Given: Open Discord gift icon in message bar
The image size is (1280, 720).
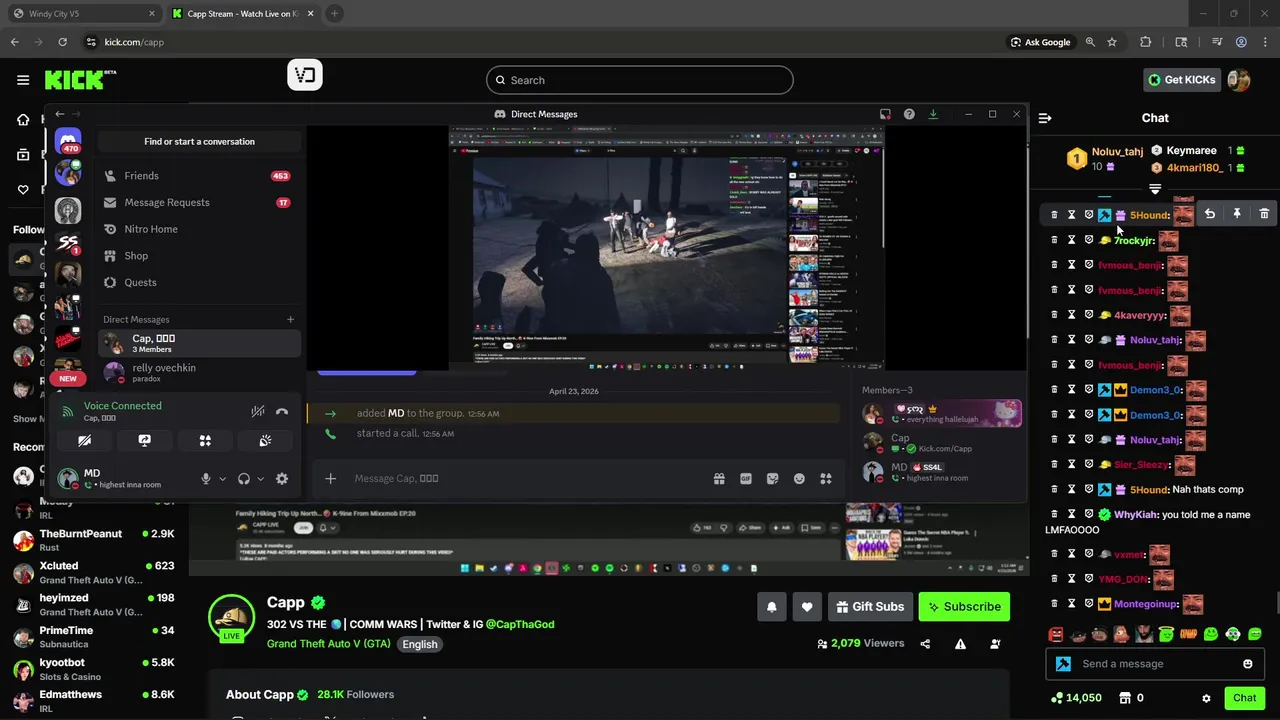Looking at the screenshot, I should pyautogui.click(x=719, y=479).
